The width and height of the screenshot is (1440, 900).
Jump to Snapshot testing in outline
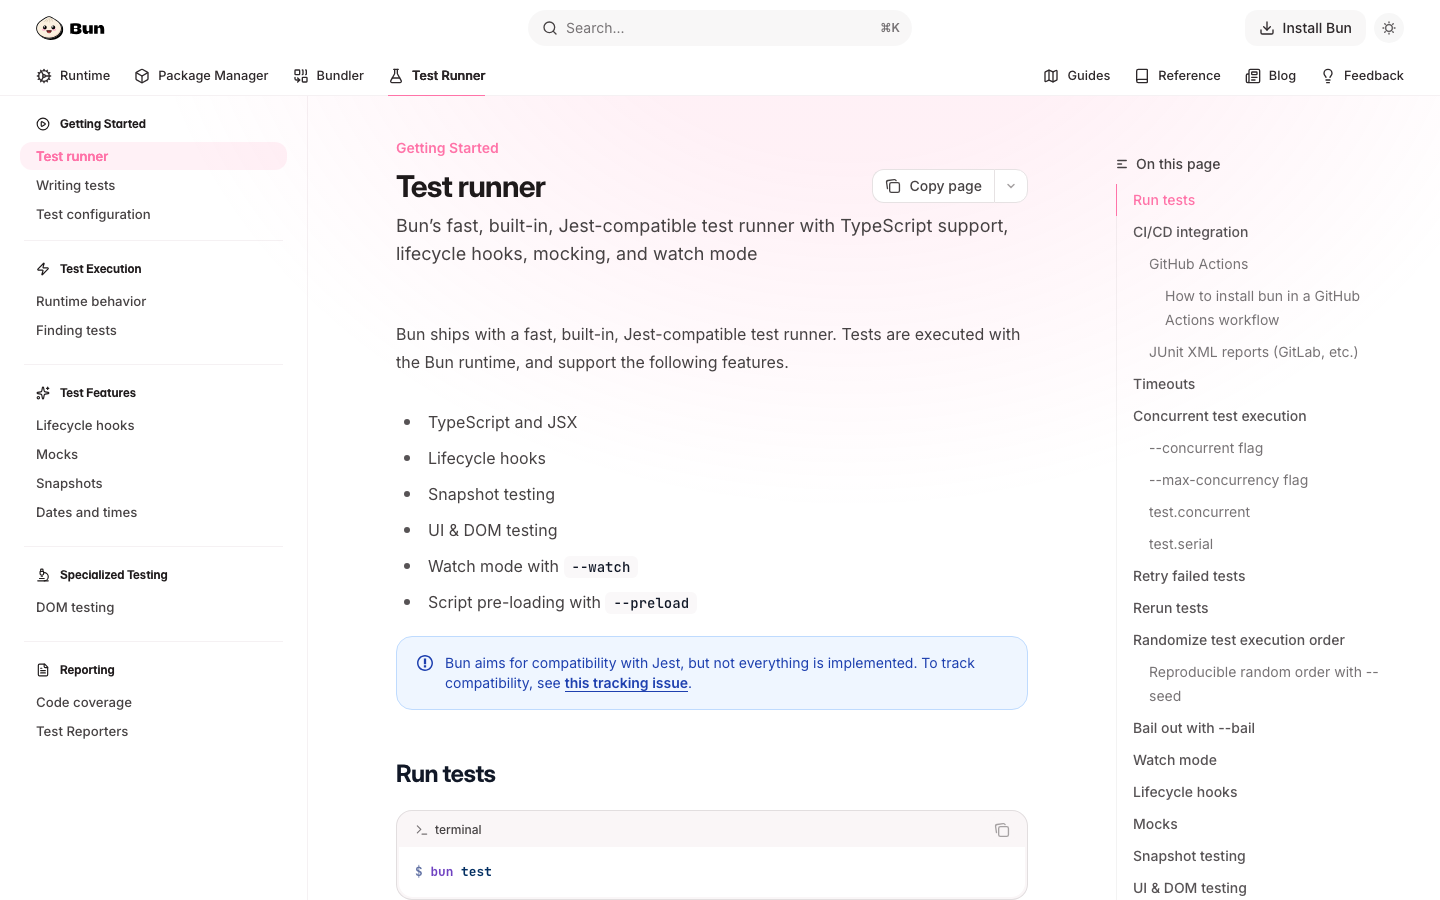click(1189, 856)
